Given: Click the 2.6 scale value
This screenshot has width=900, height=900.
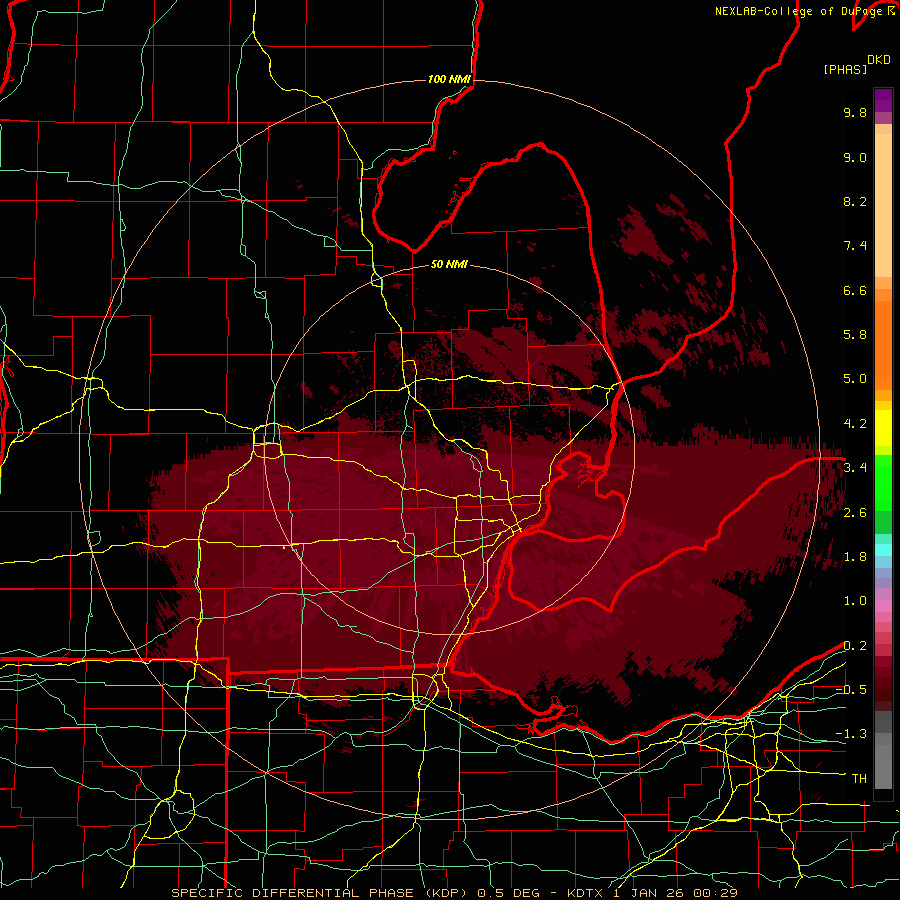Looking at the screenshot, I should (855, 513).
